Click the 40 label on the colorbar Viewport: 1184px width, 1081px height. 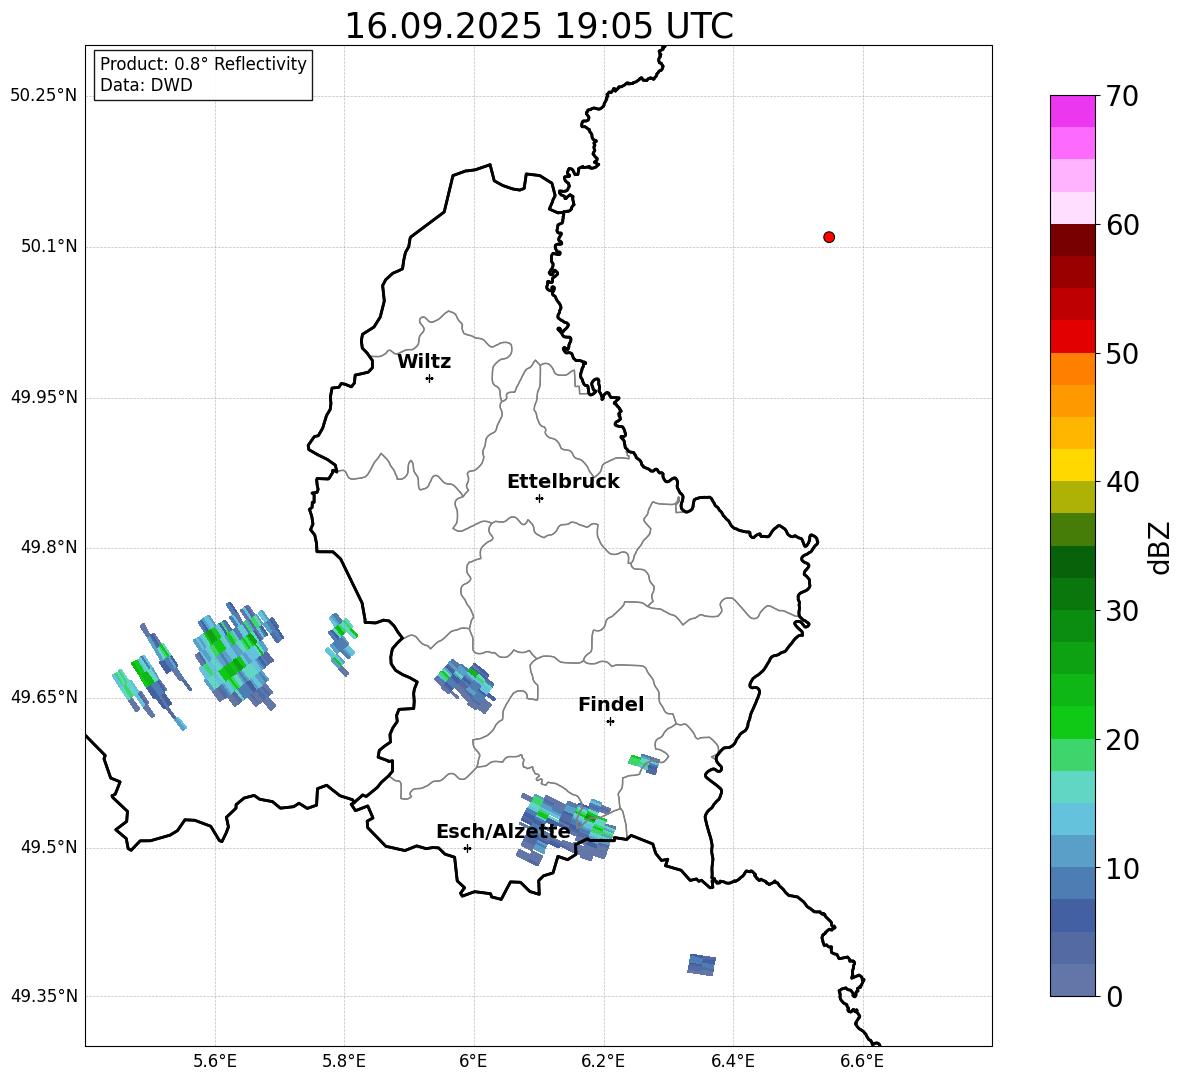point(1122,482)
